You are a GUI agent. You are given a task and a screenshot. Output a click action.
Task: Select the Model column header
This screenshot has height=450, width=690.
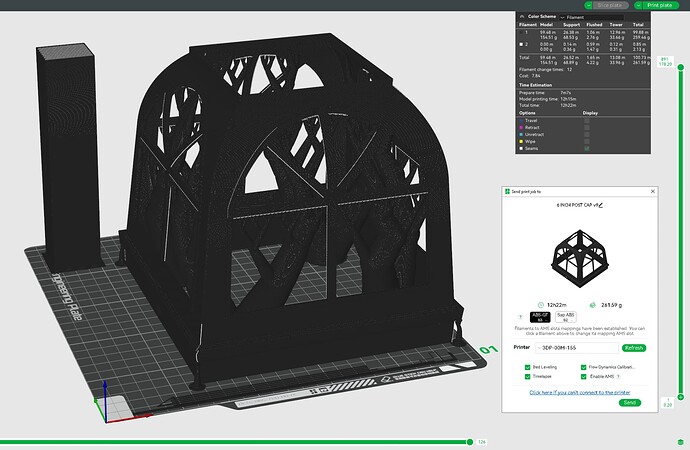pos(546,25)
